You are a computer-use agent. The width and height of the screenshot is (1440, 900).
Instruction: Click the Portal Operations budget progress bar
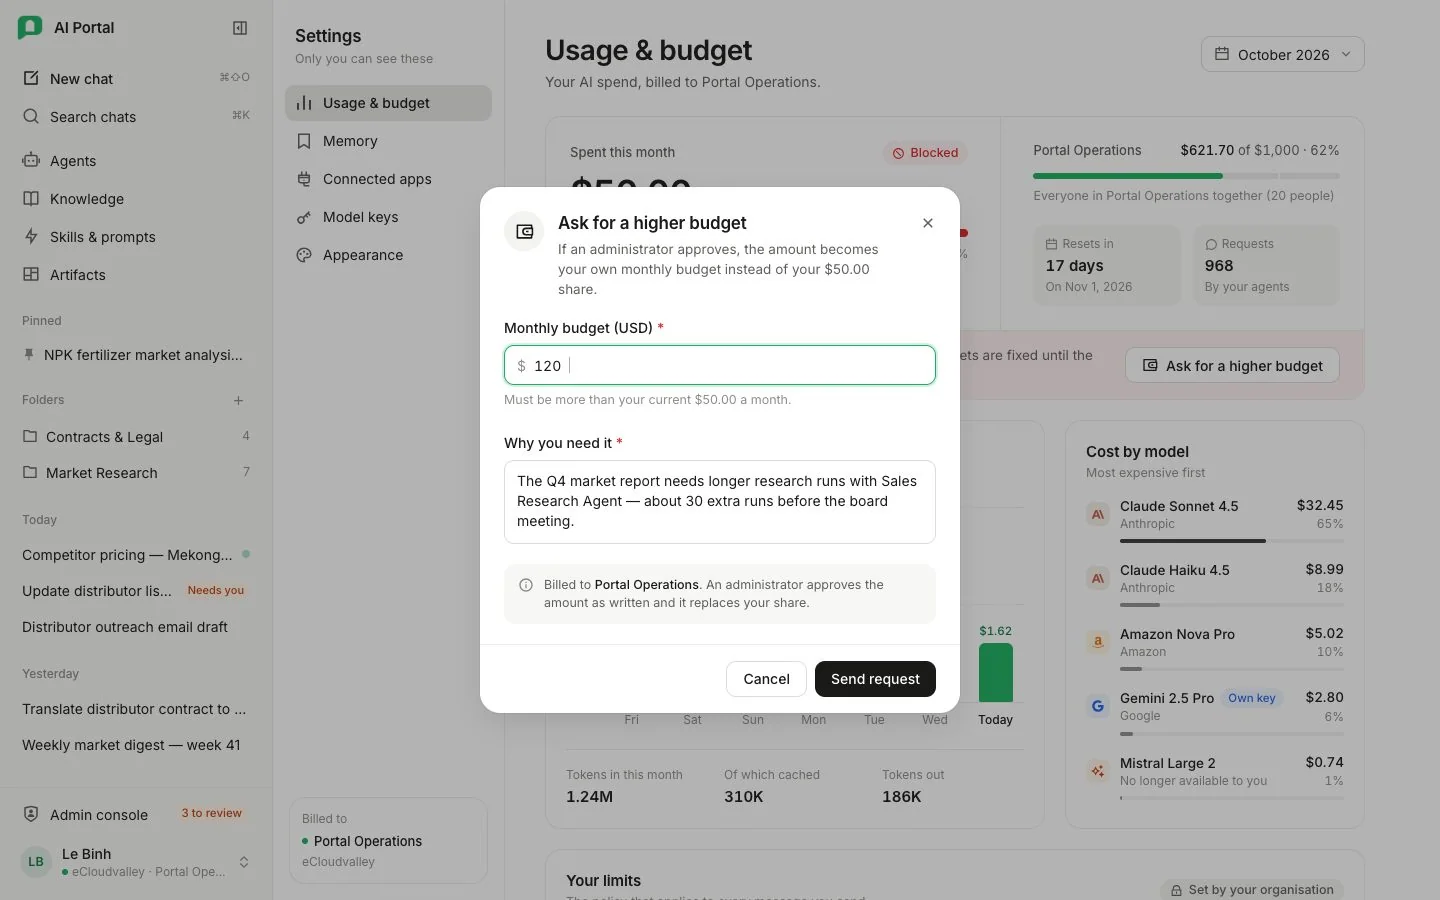1186,176
